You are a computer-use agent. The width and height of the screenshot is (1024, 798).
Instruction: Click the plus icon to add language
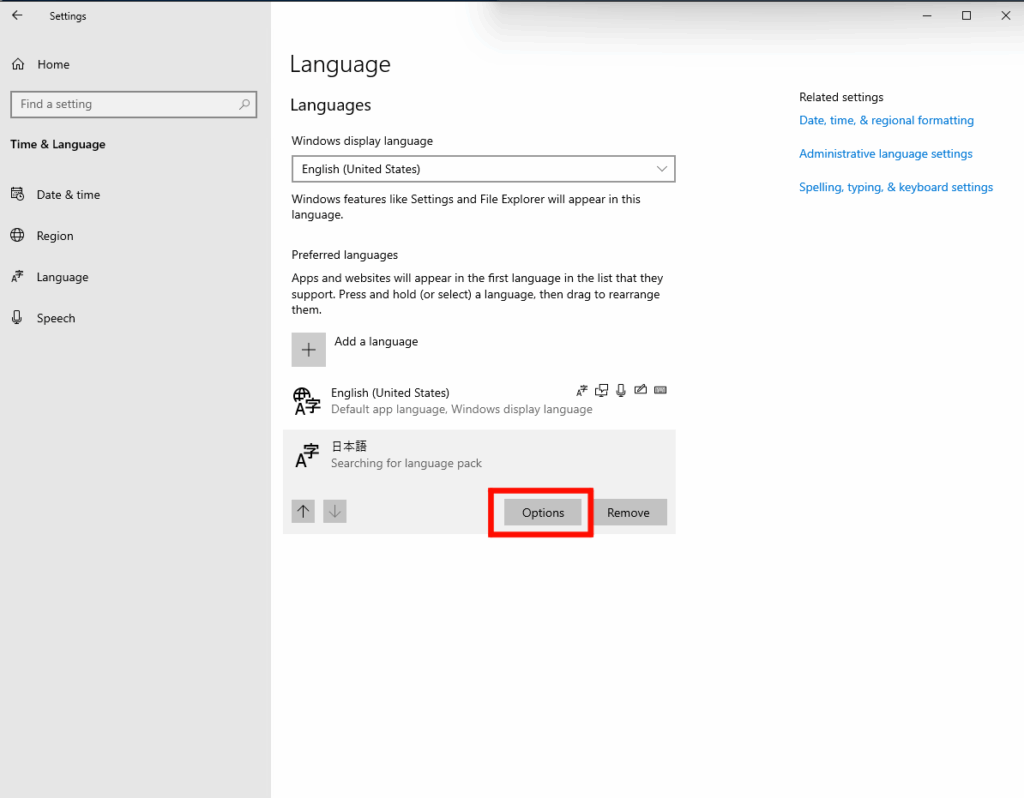(308, 349)
